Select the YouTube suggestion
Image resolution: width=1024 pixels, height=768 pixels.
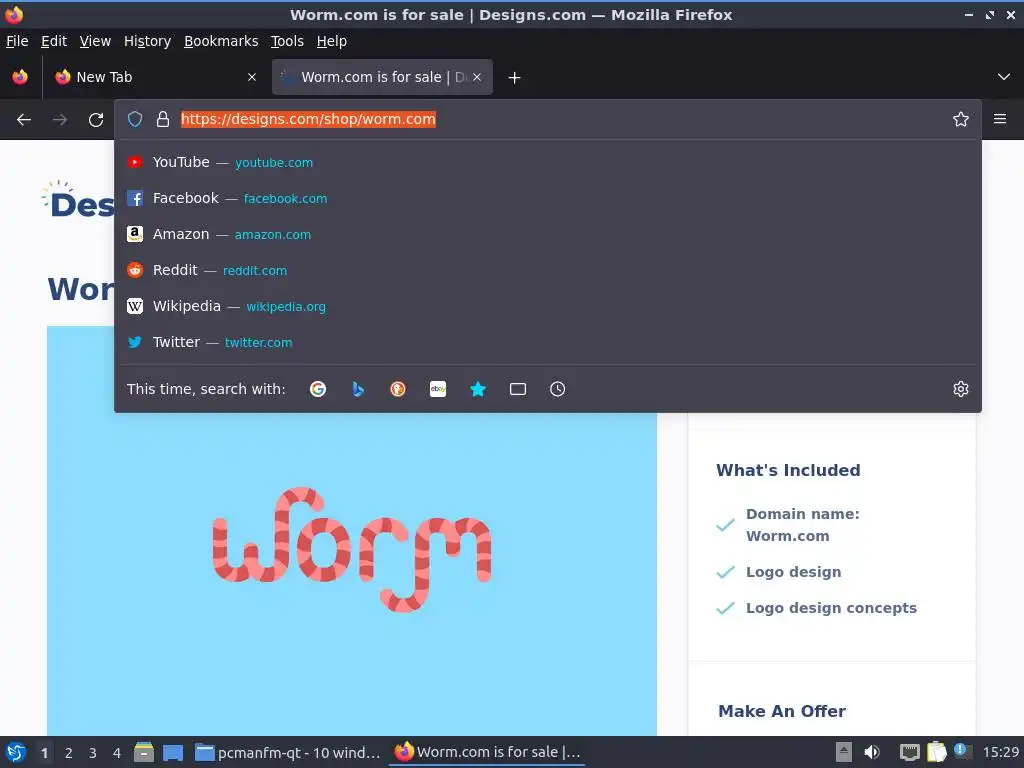[x=547, y=163]
